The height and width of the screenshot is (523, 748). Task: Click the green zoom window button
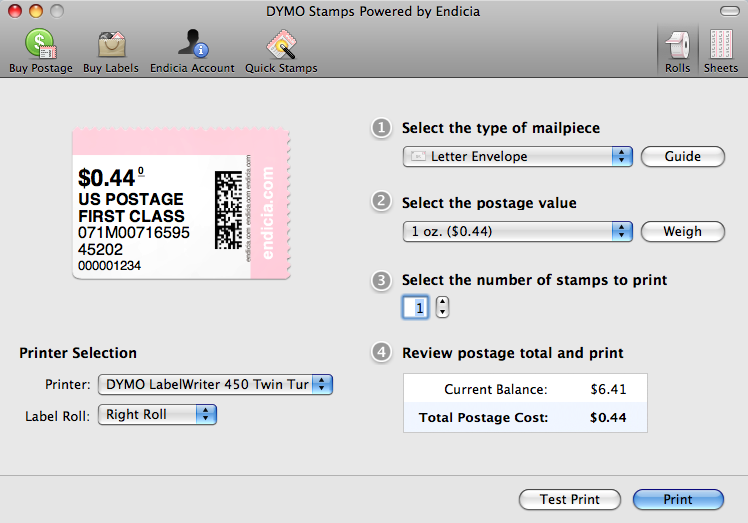tap(56, 10)
